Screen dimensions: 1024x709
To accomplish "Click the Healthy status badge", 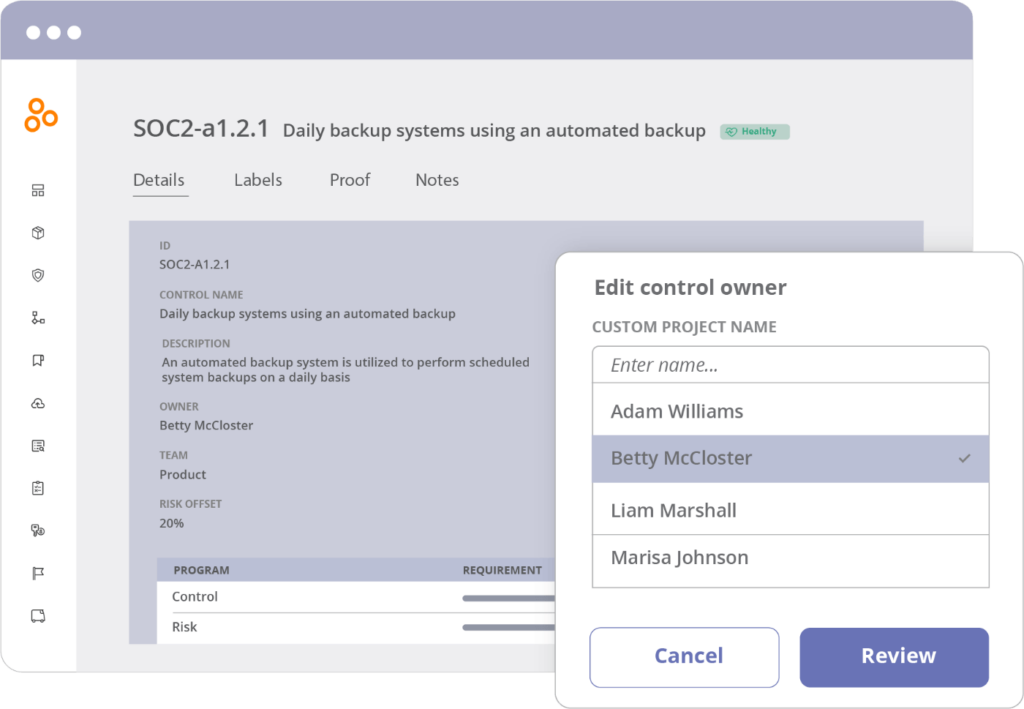I will point(755,131).
